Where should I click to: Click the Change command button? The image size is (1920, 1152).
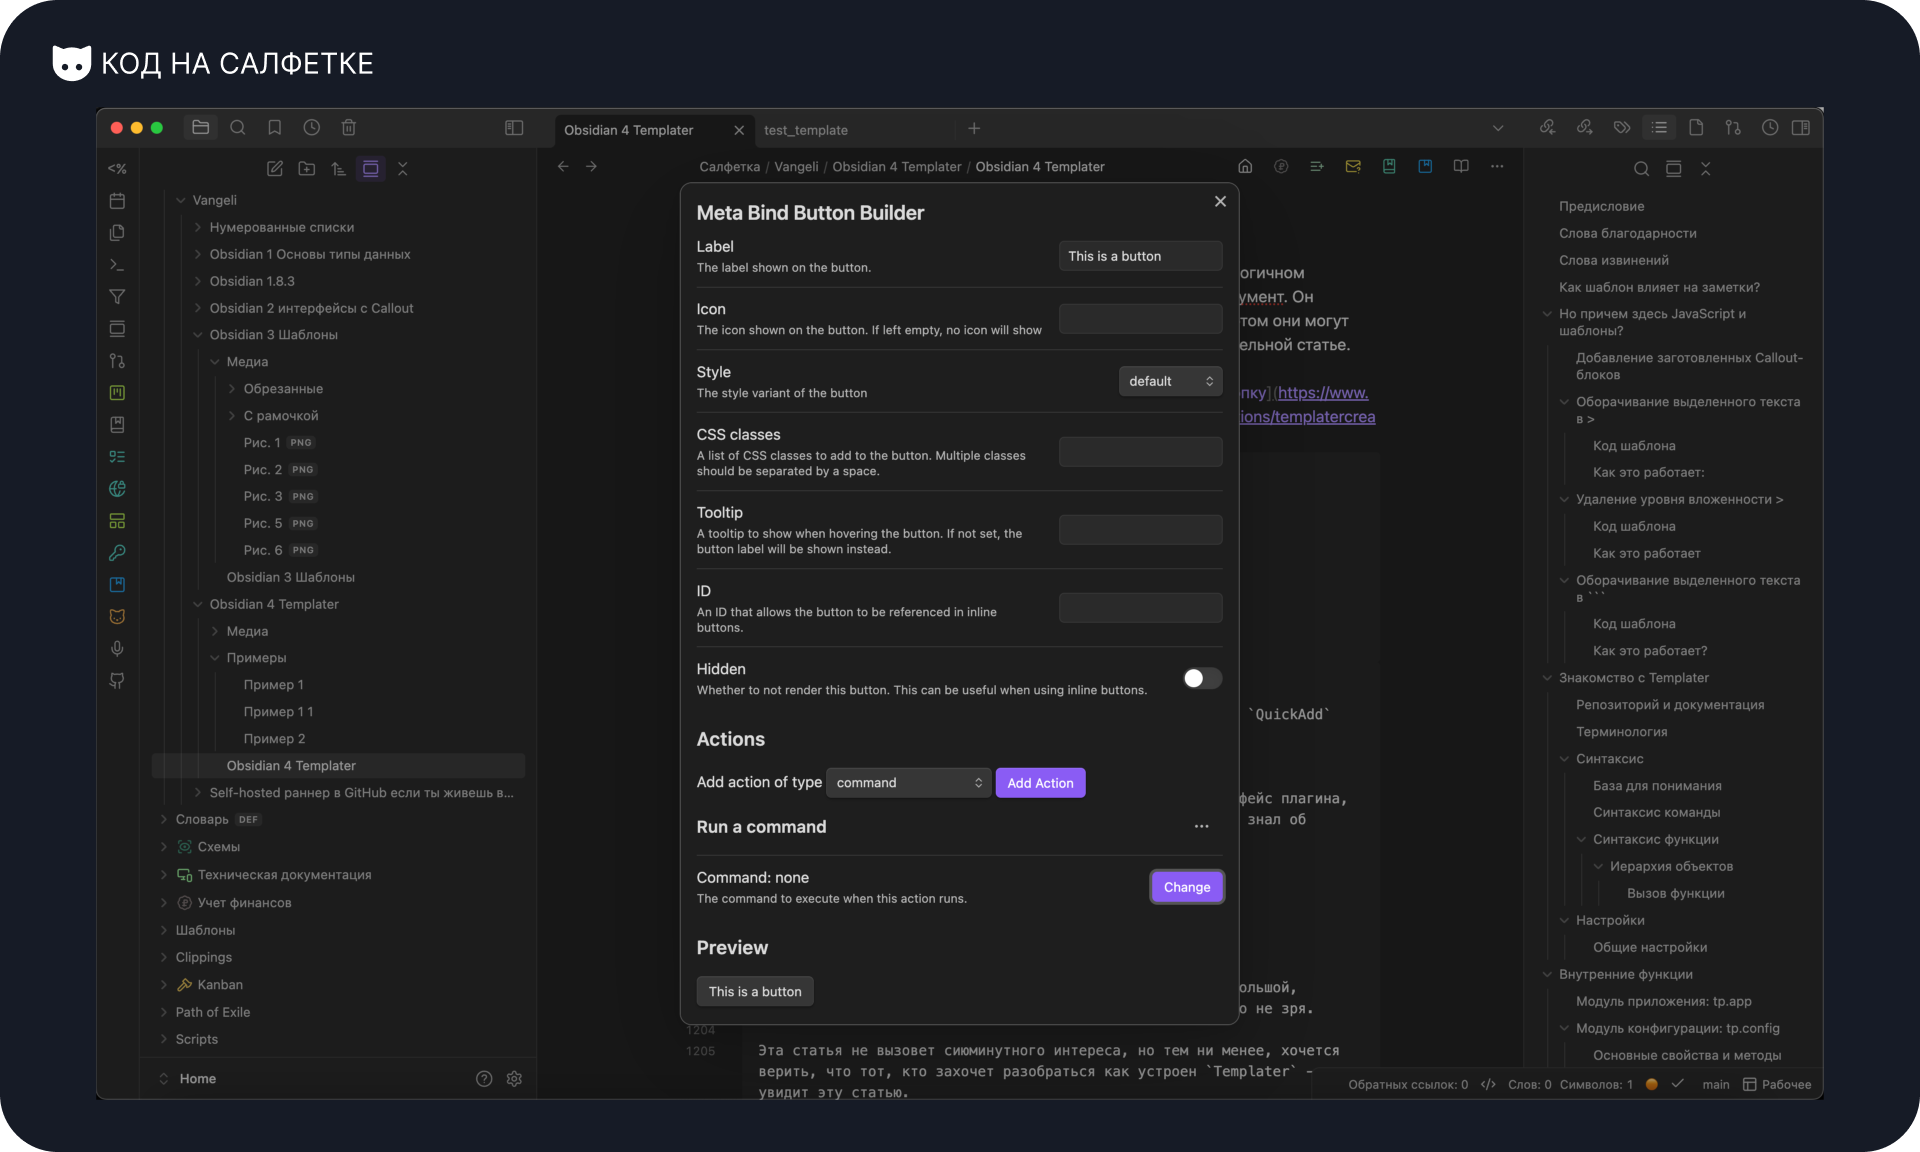1187,887
